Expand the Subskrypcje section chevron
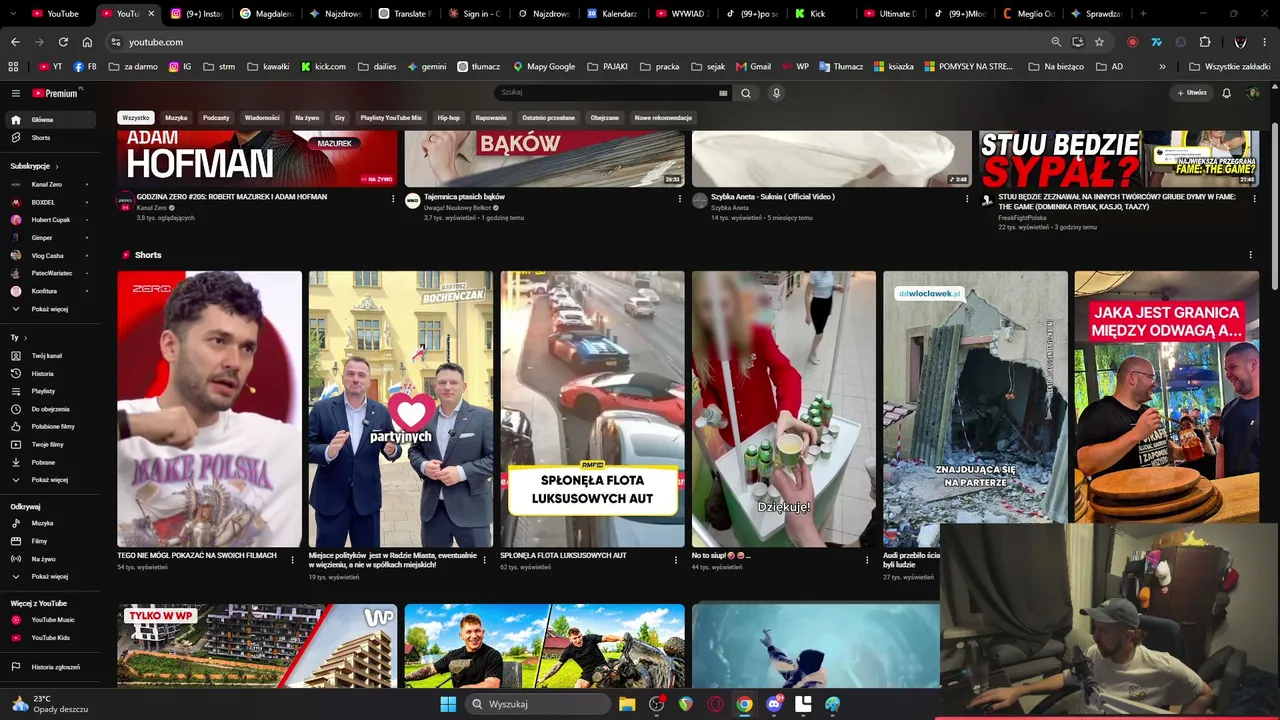The width and height of the screenshot is (1280, 720). (57, 166)
